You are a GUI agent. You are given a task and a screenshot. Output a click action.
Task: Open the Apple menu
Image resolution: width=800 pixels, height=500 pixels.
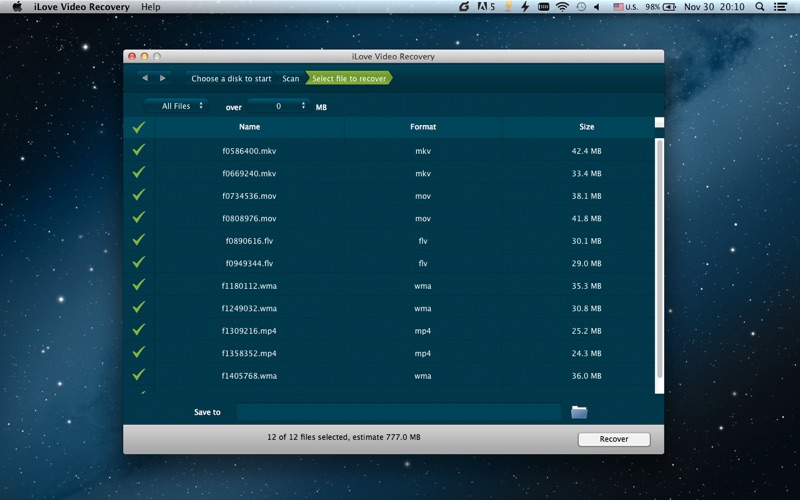pyautogui.click(x=17, y=7)
